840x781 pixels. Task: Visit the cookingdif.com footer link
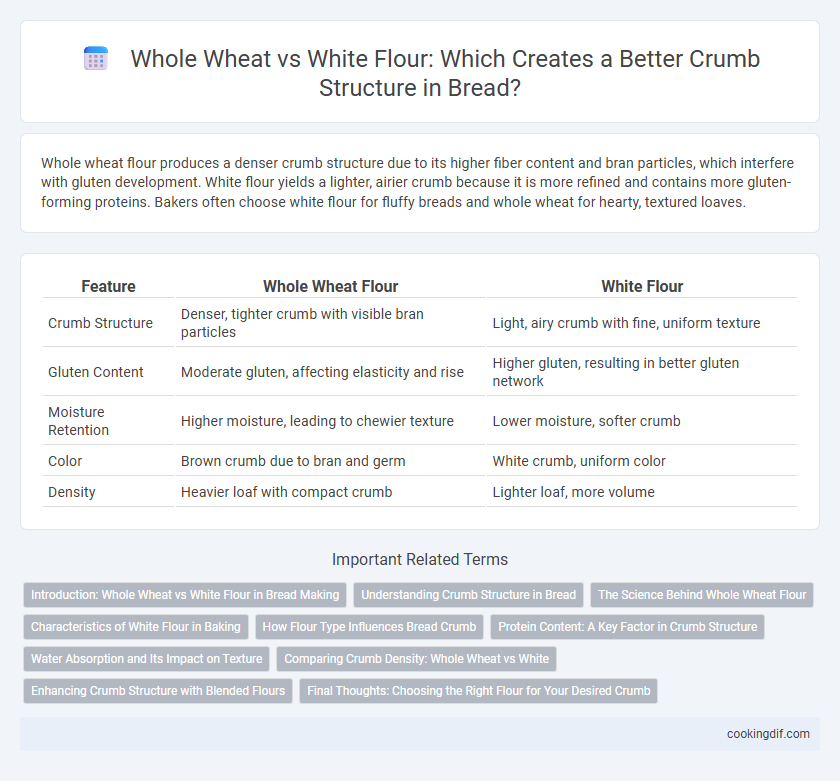[x=768, y=734]
